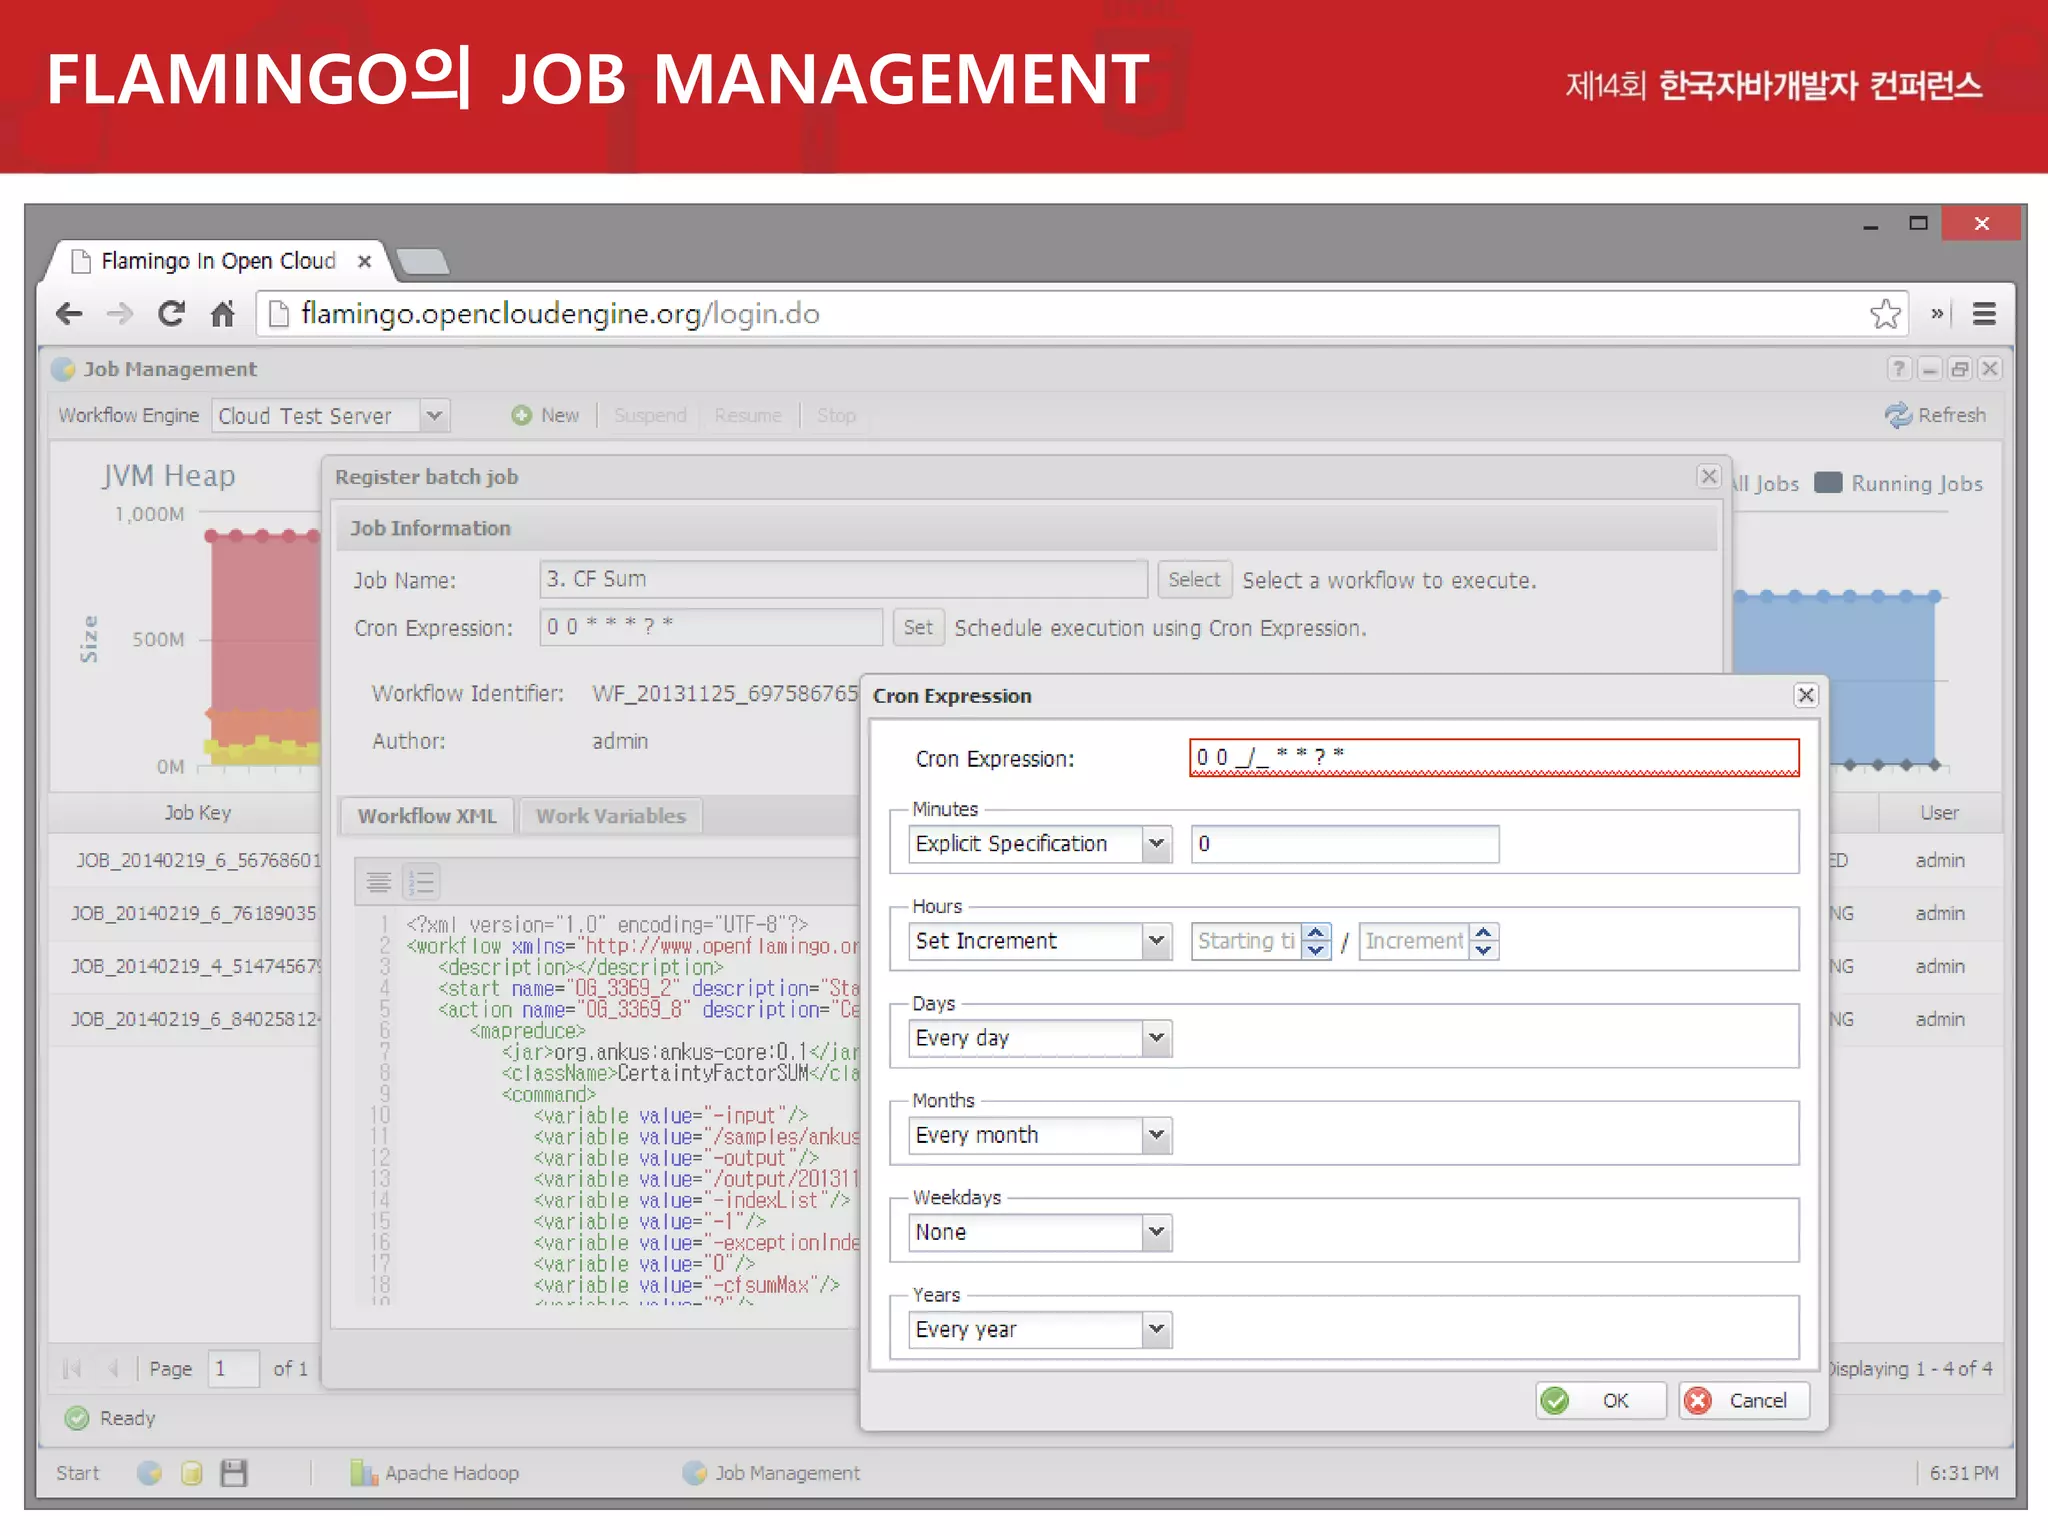The height and width of the screenshot is (1536, 2048).
Task: Go back with the browser back arrow
Action: (x=69, y=314)
